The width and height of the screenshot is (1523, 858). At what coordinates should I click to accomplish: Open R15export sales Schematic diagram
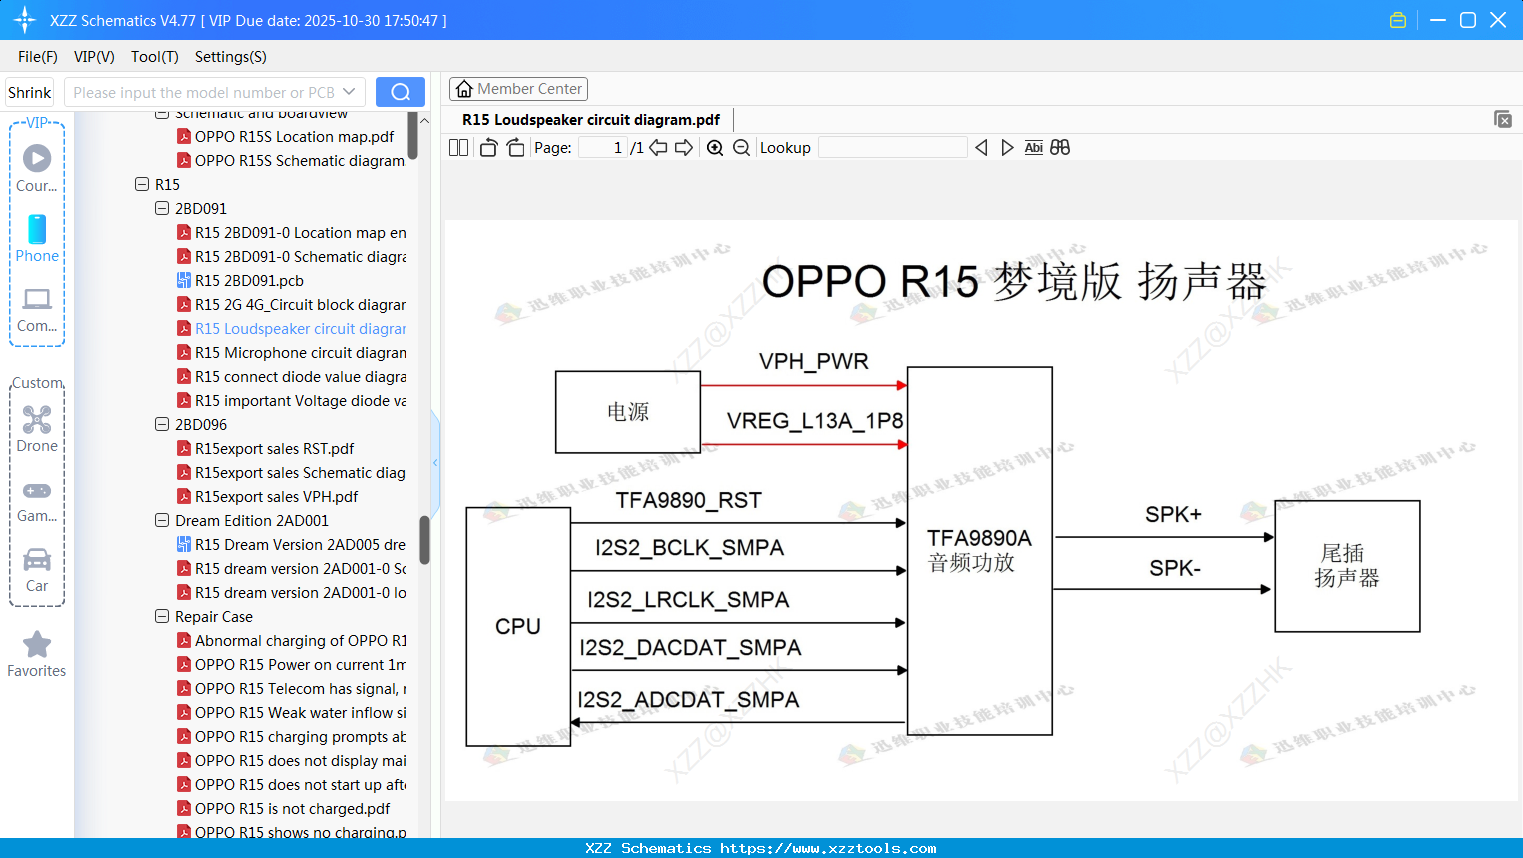(292, 473)
